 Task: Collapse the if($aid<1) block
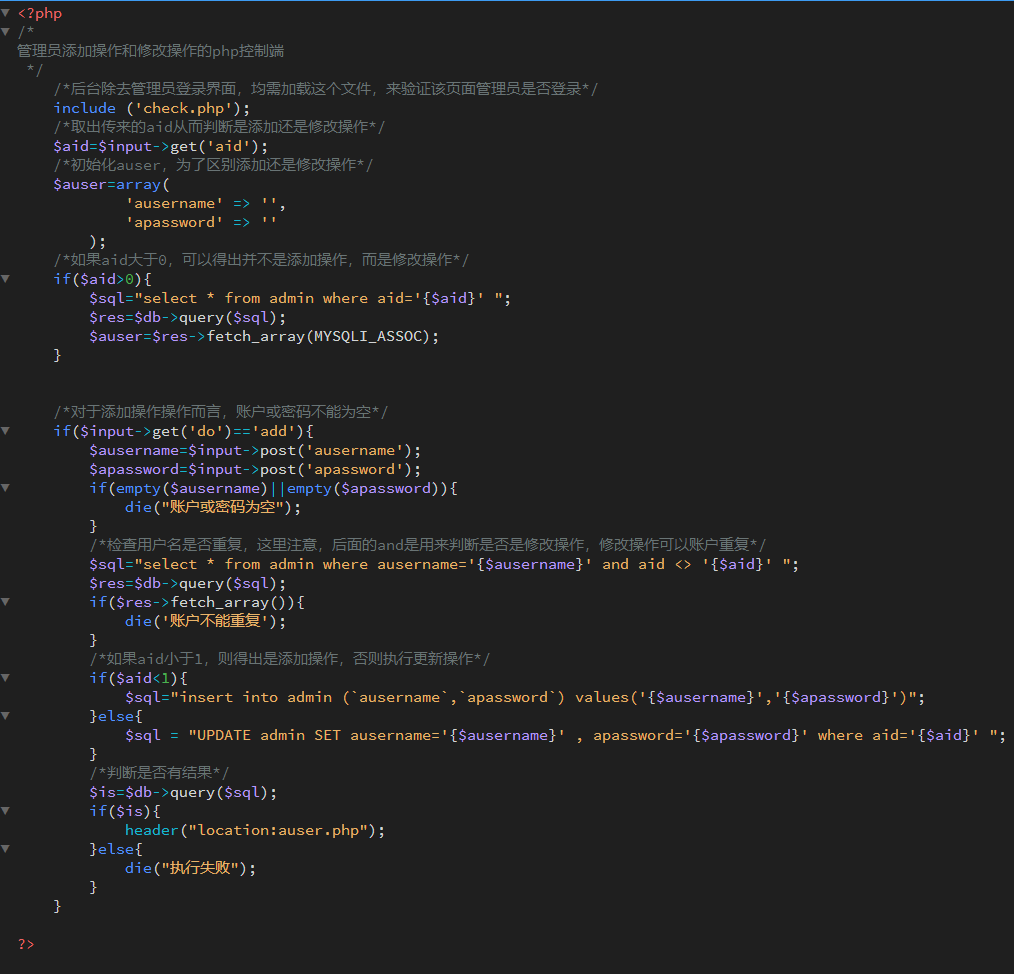pyautogui.click(x=5, y=678)
